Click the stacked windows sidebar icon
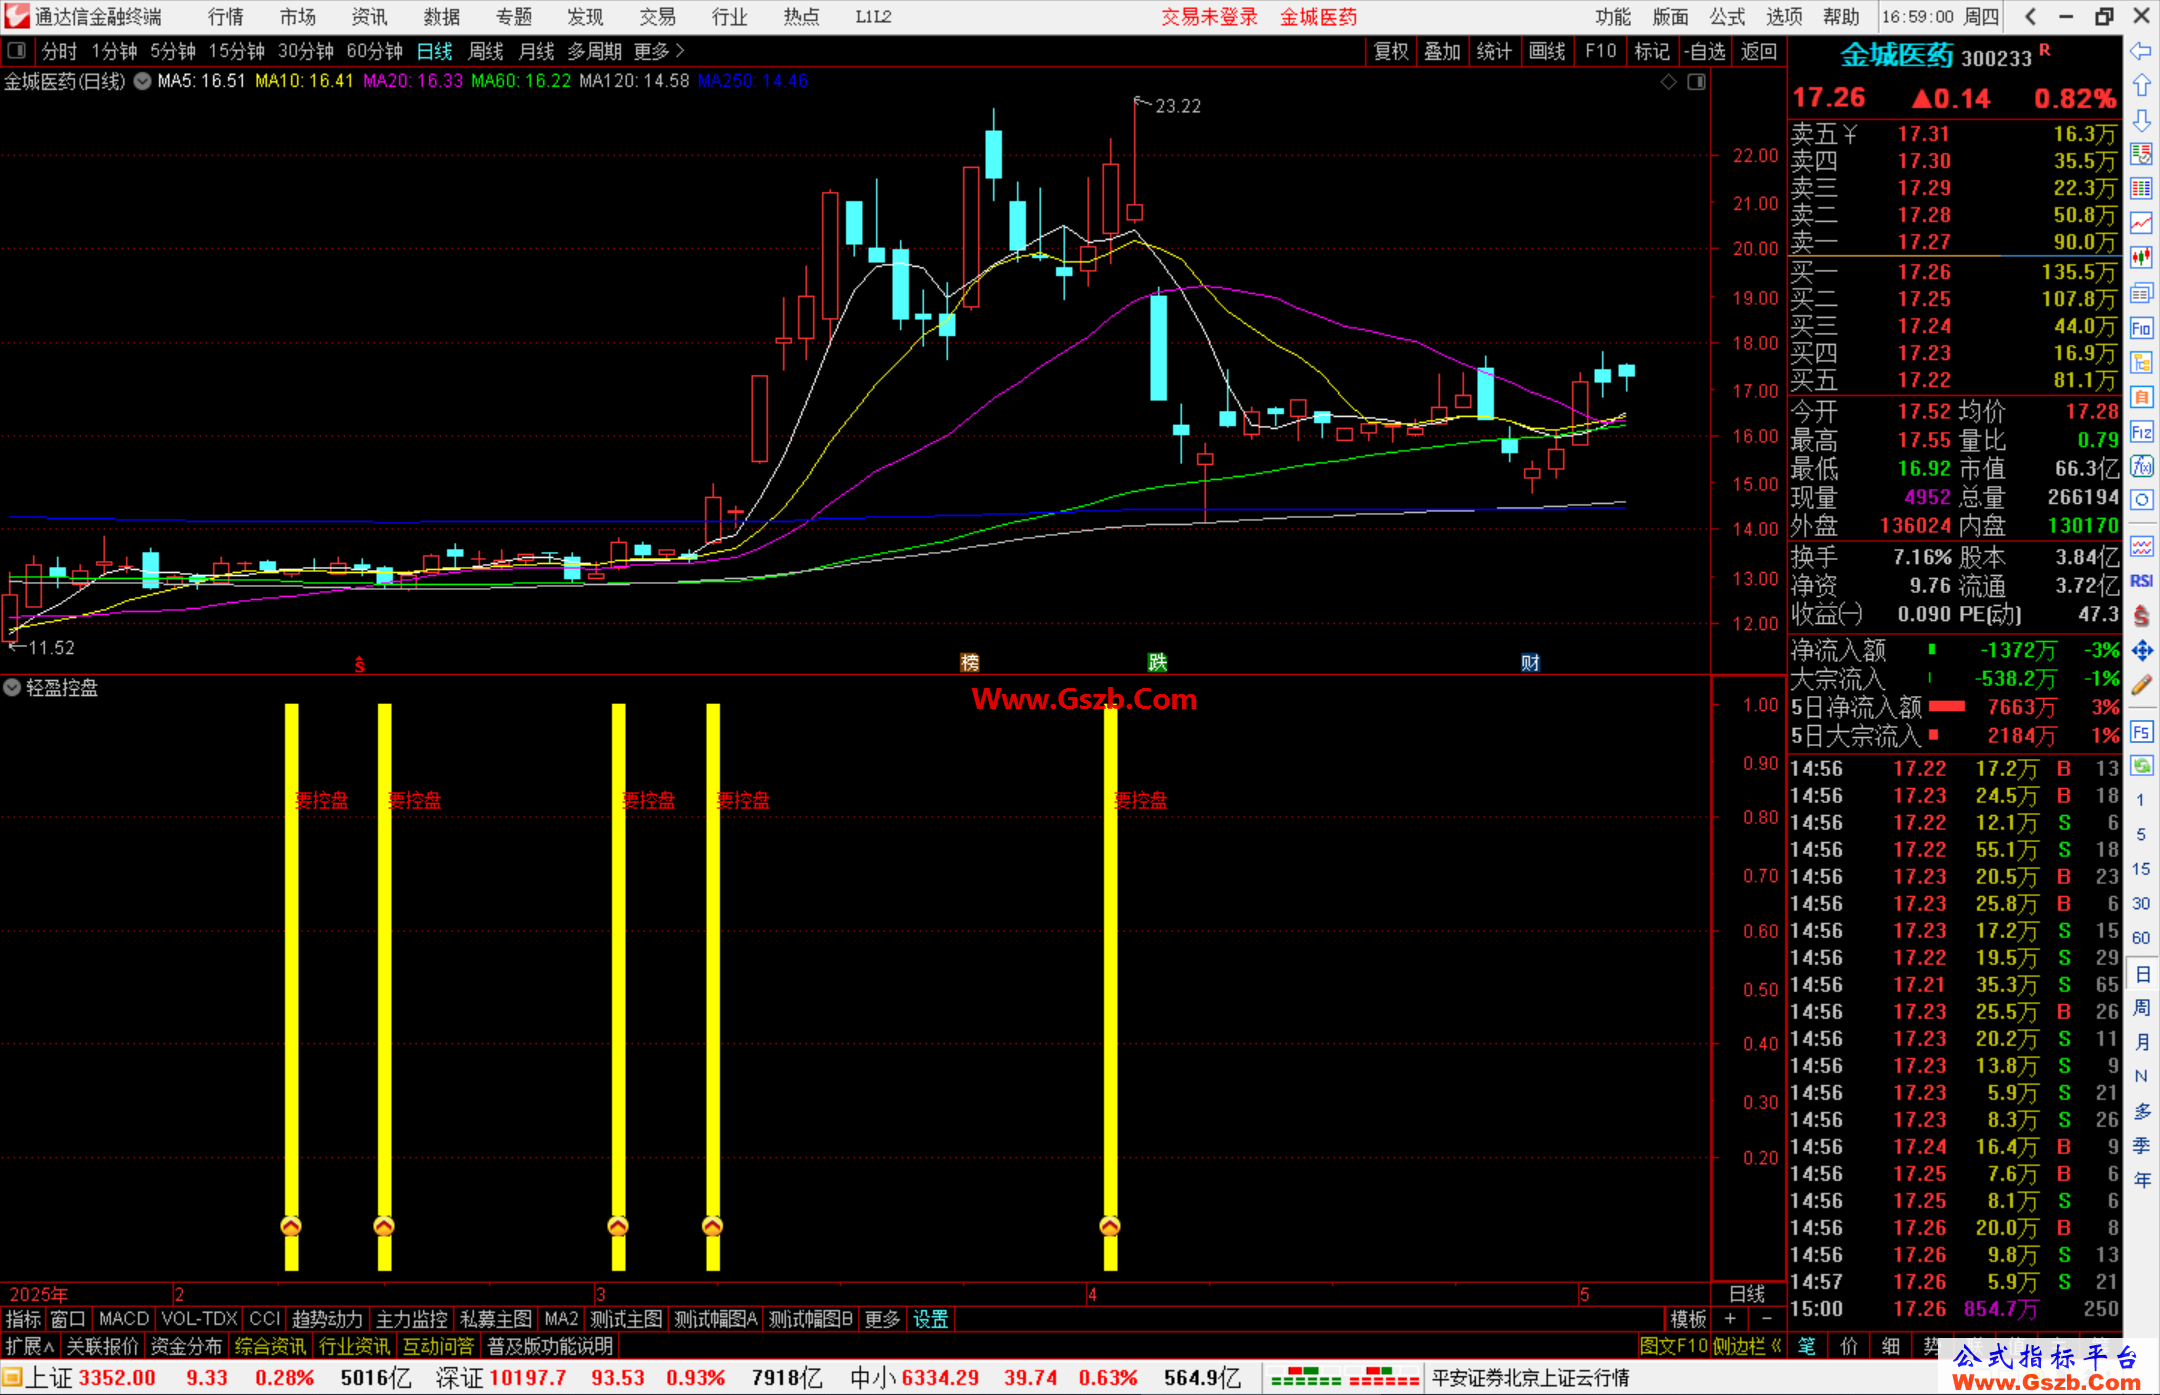Viewport: 2160px width, 1395px height. tap(2141, 293)
